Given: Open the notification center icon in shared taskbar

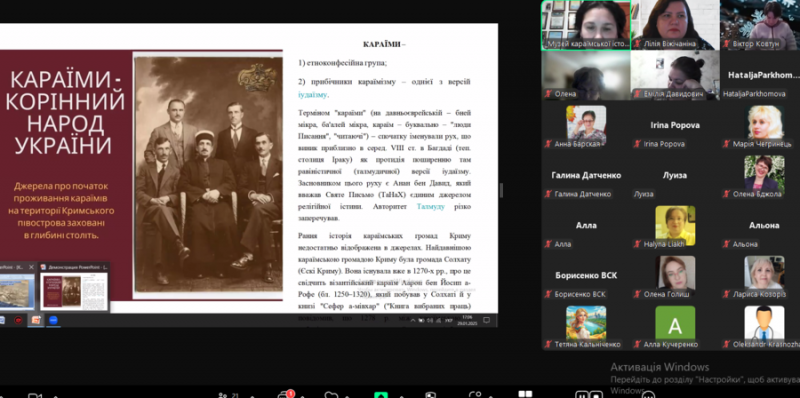Looking at the screenshot, I should [x=486, y=320].
